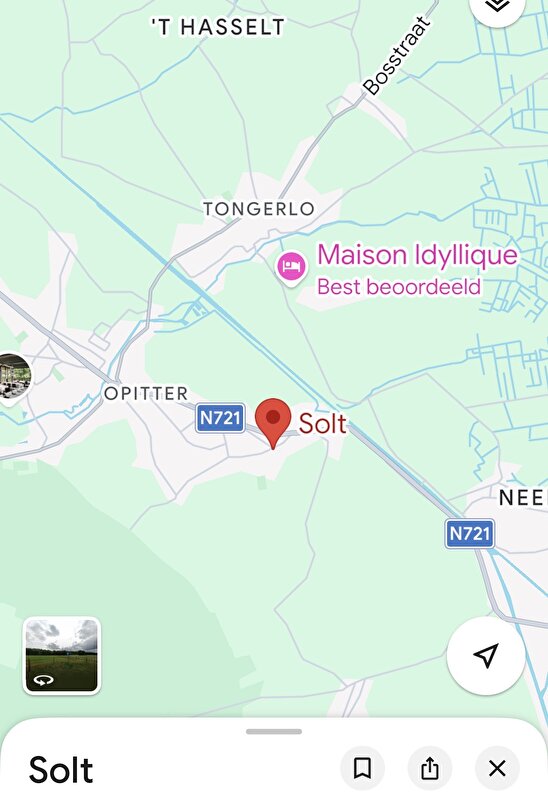Screen dimensions: 548x800
Task: Tap the N721 road shield near Solt
Action: [220, 418]
